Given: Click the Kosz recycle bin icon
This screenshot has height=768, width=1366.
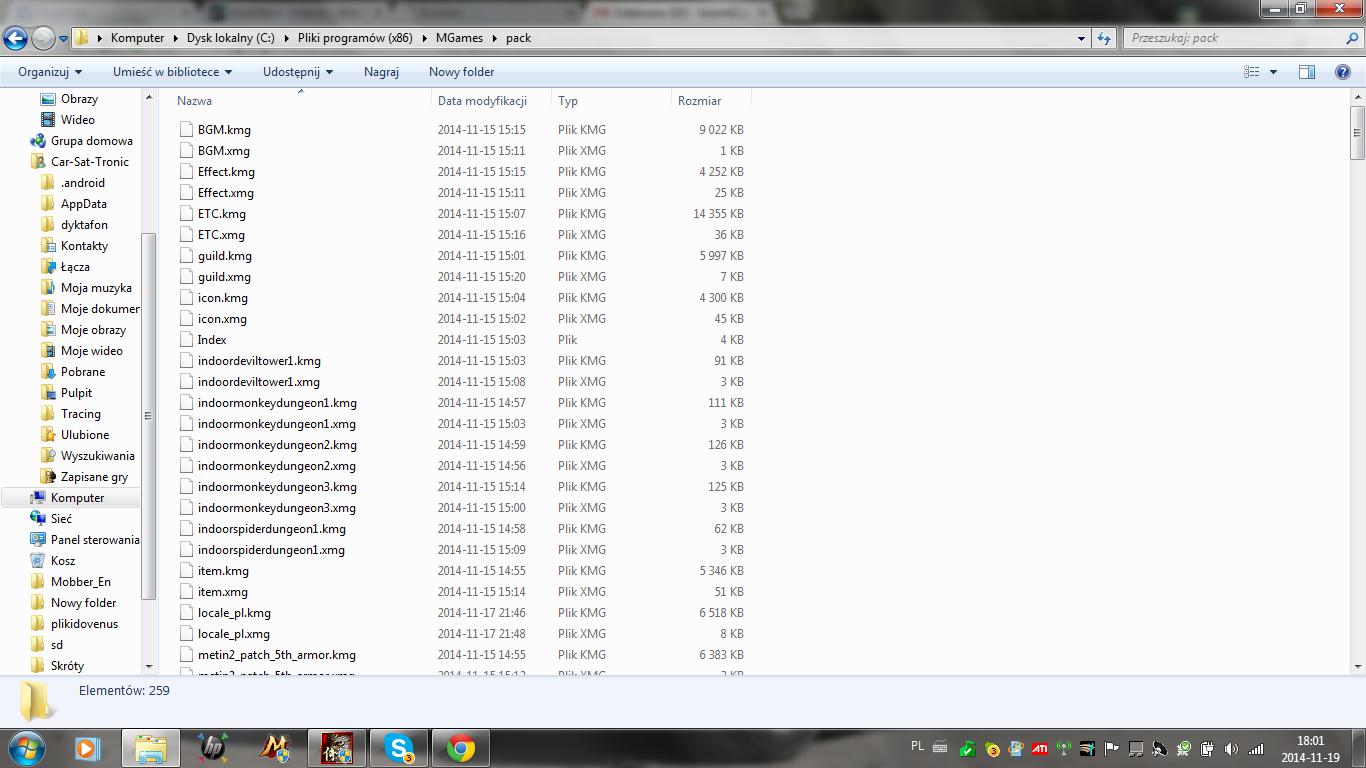Looking at the screenshot, I should point(38,561).
